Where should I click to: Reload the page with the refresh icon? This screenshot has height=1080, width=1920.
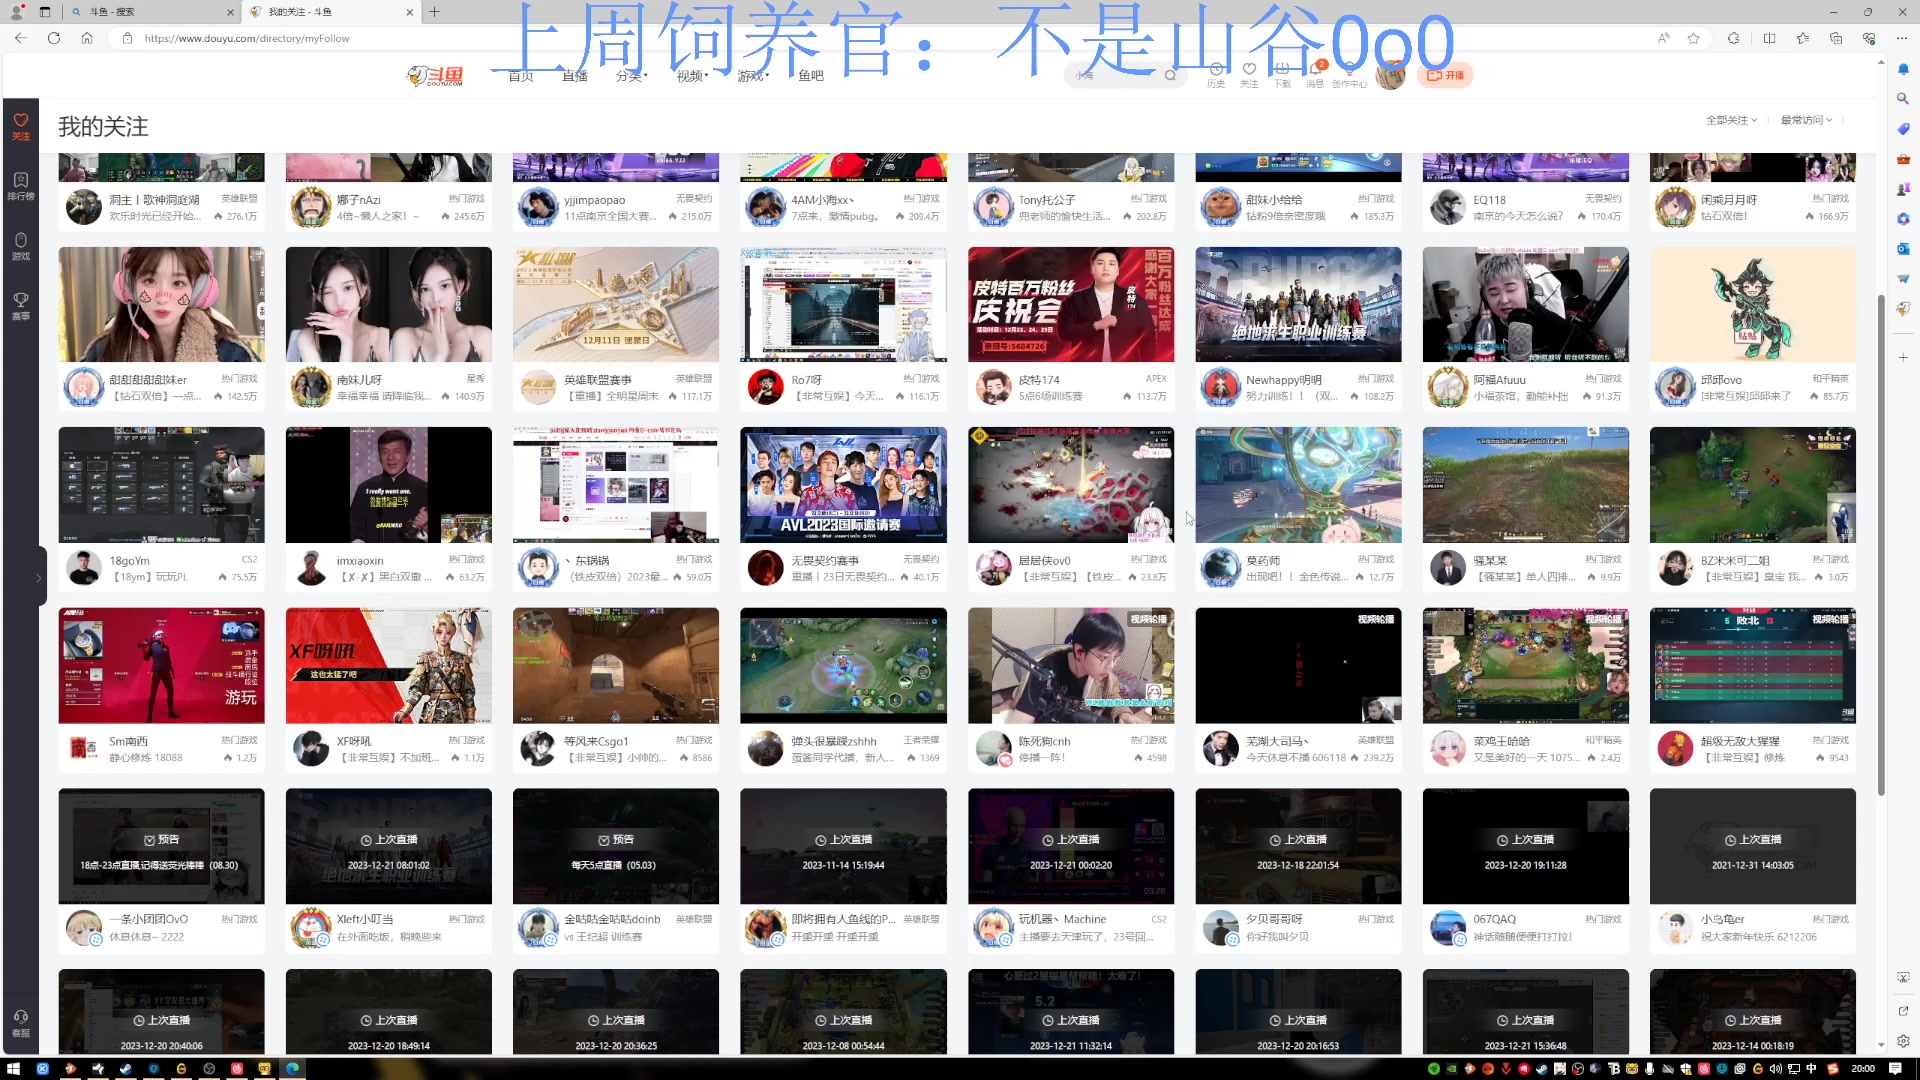point(54,38)
